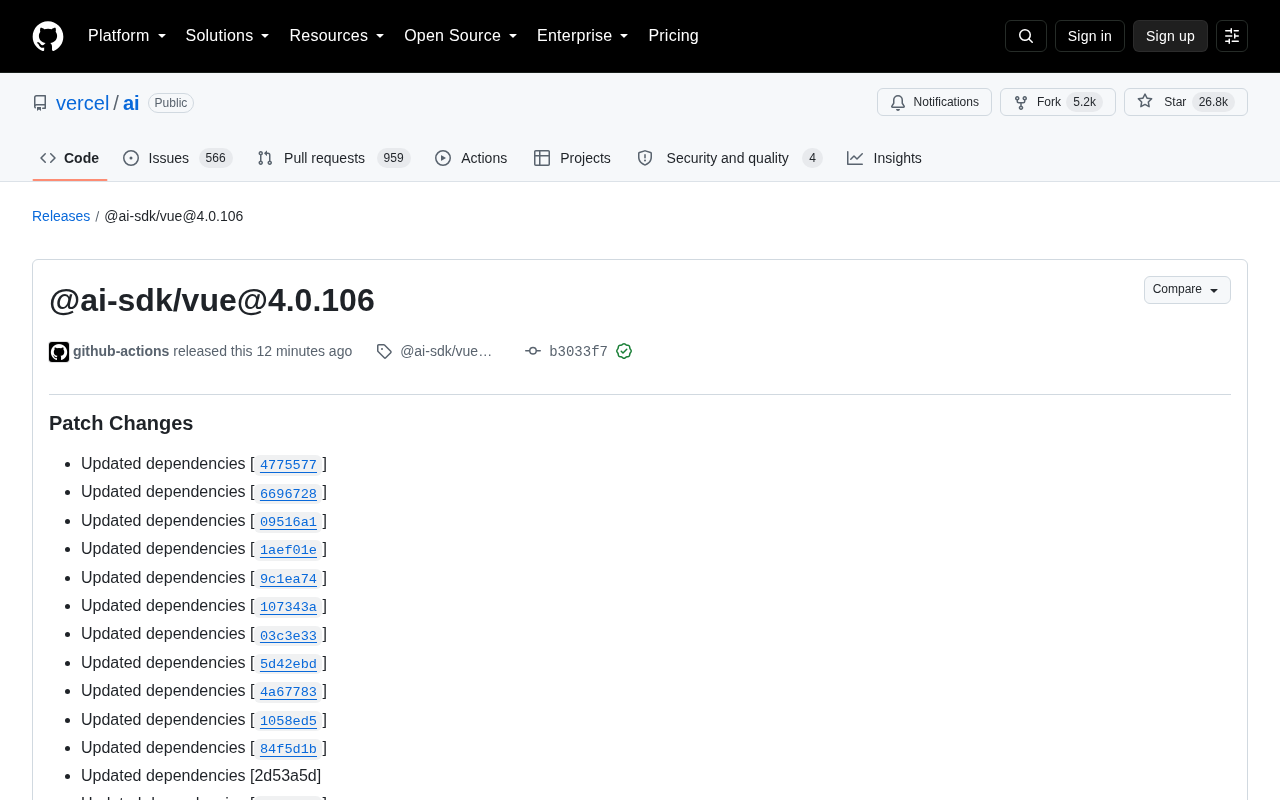Click the repository icon beside vercel
Screen dimensions: 1280x800
[x=40, y=103]
